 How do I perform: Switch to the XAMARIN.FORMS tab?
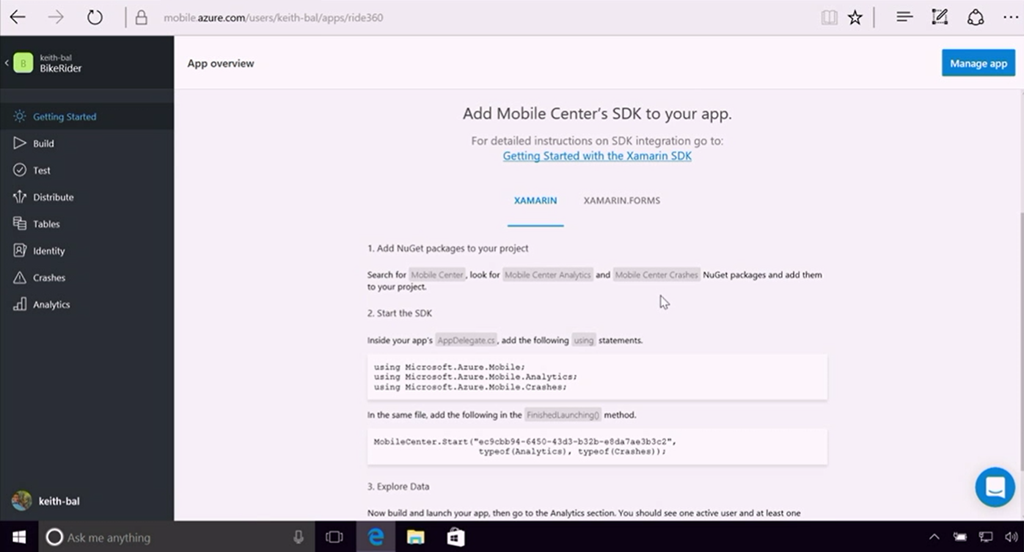621,201
